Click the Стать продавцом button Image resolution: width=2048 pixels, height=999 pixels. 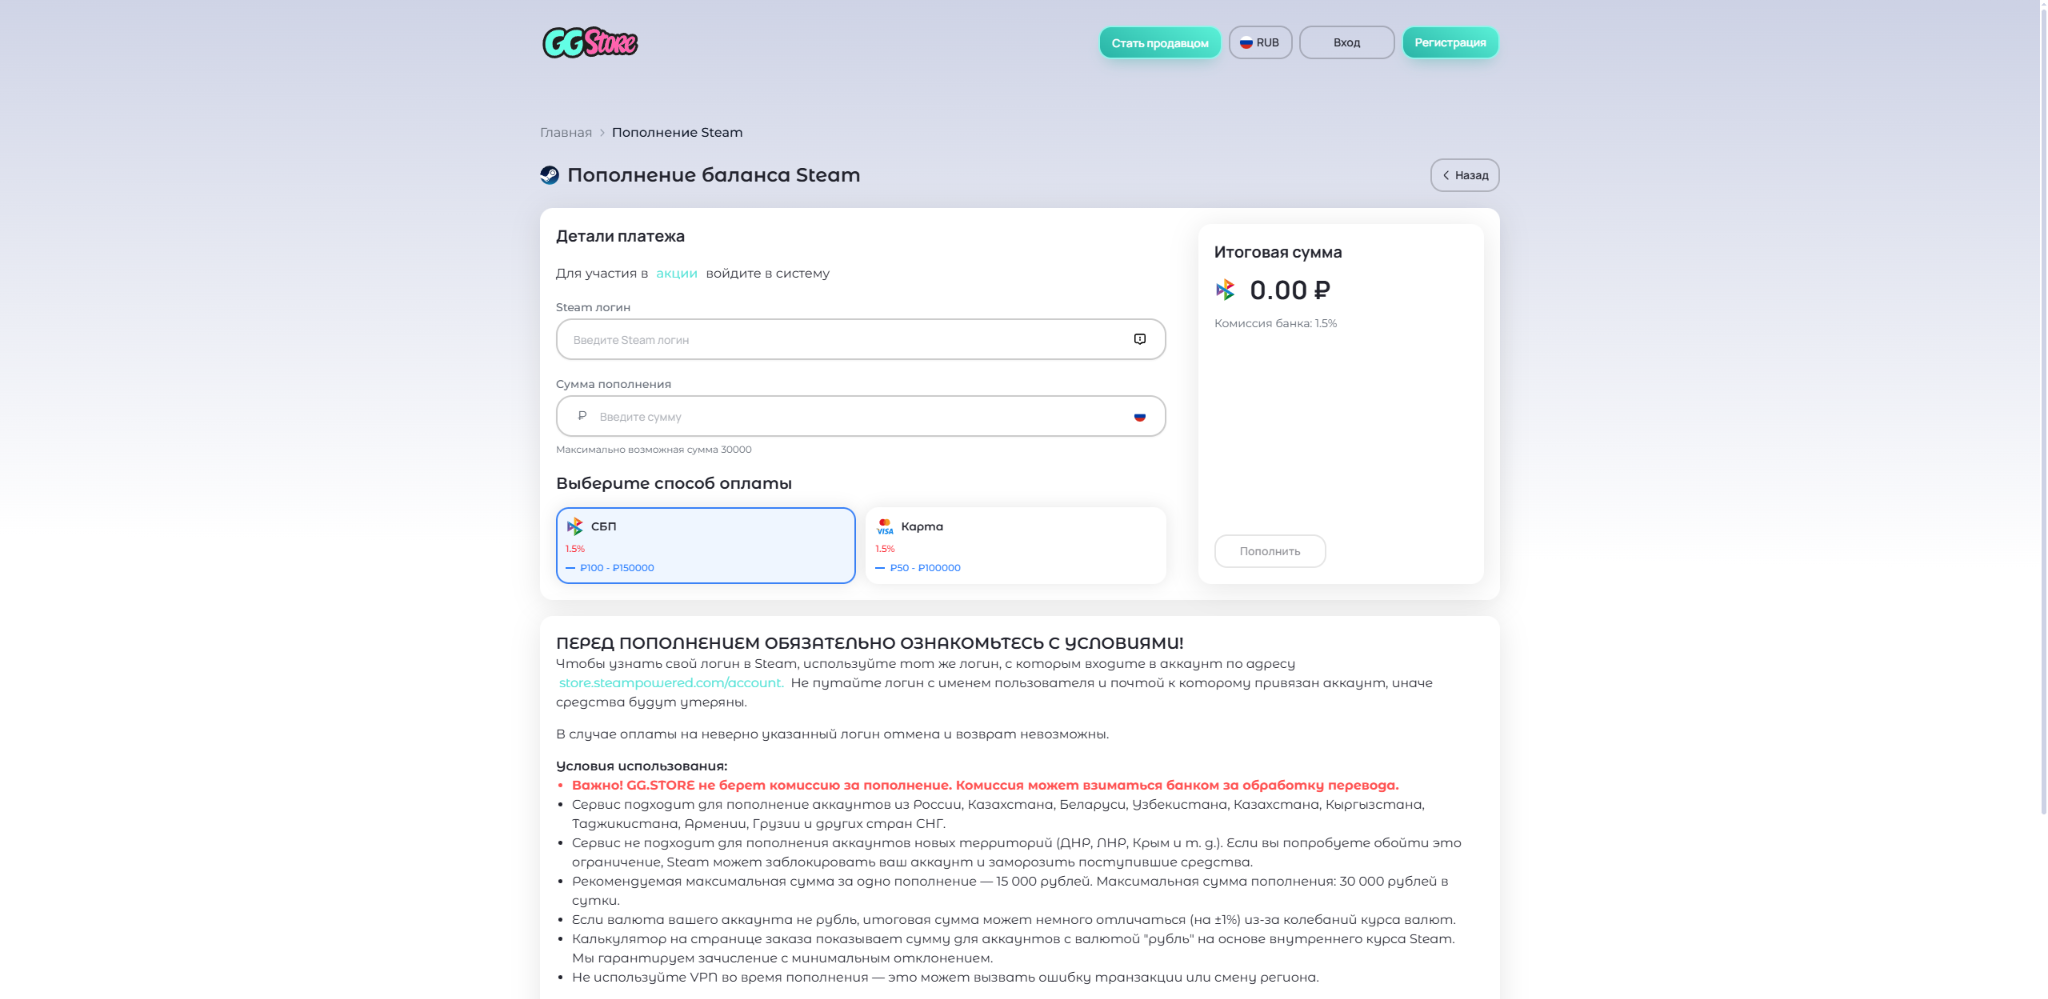(x=1159, y=42)
